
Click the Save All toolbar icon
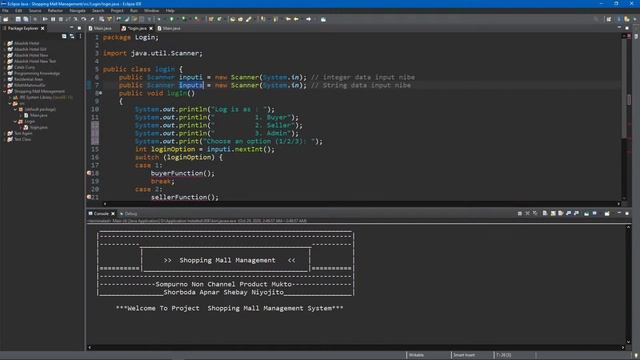(26, 19)
